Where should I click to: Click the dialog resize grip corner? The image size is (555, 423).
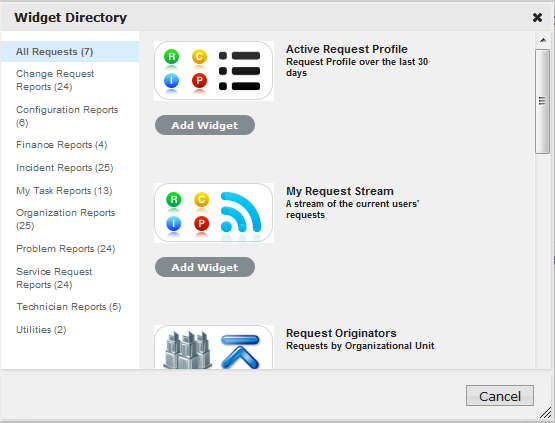point(546,412)
